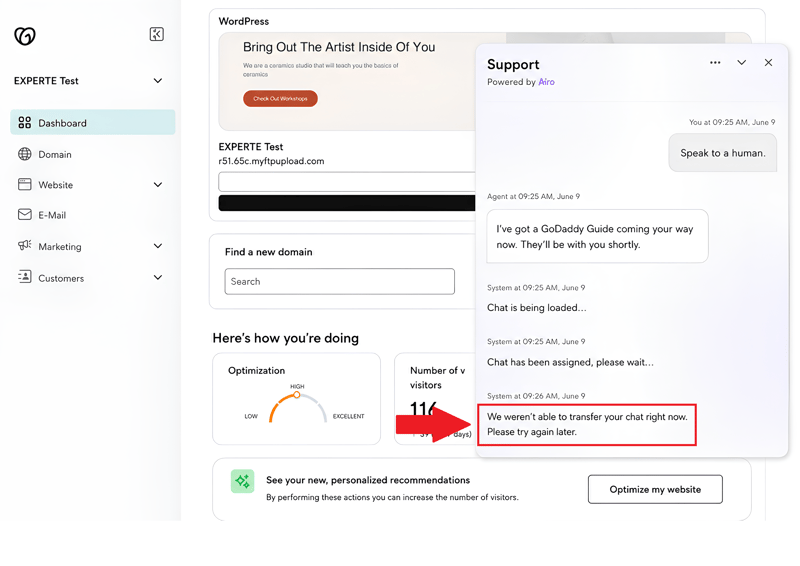Image resolution: width=800 pixels, height=566 pixels.
Task: Focus the Find a new domain search field
Action: tap(339, 281)
